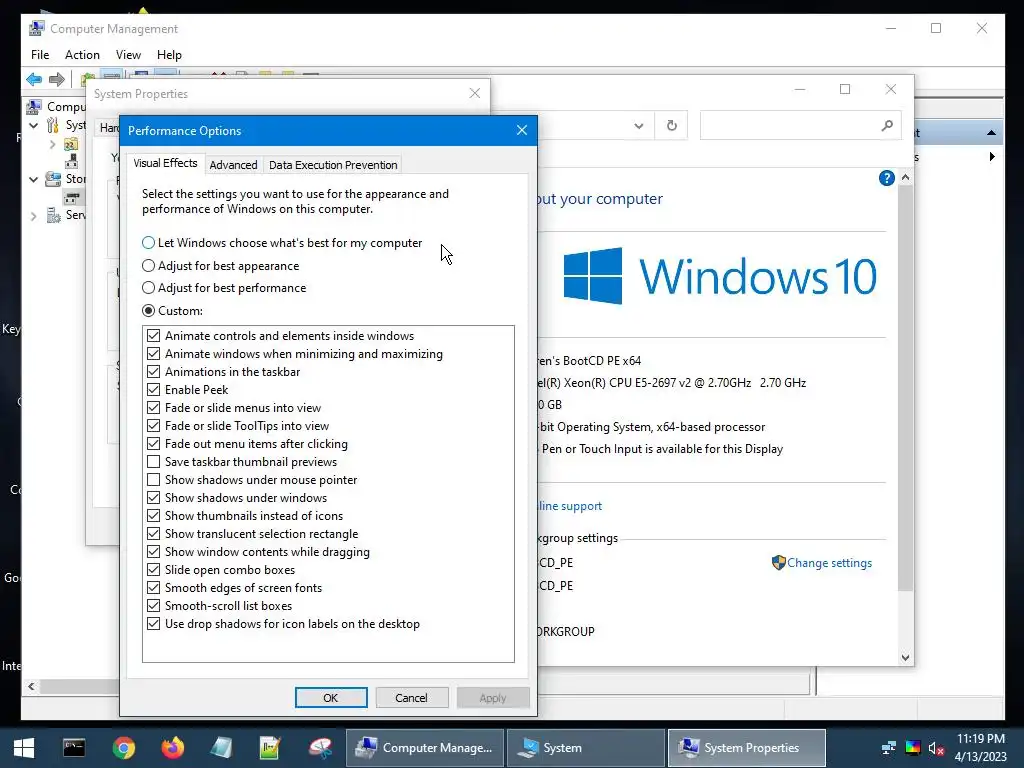The image size is (1024, 768).
Task: Expand the Services tree node
Action: point(33,216)
